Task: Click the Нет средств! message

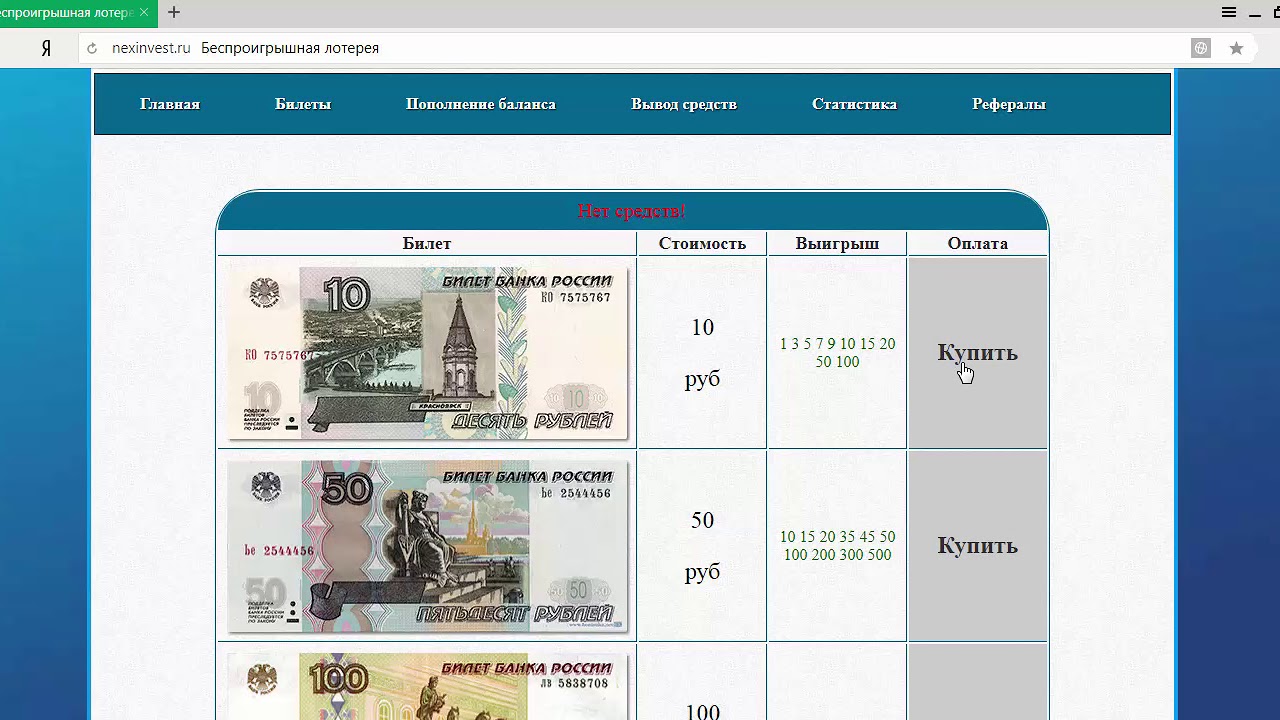Action: pyautogui.click(x=632, y=211)
